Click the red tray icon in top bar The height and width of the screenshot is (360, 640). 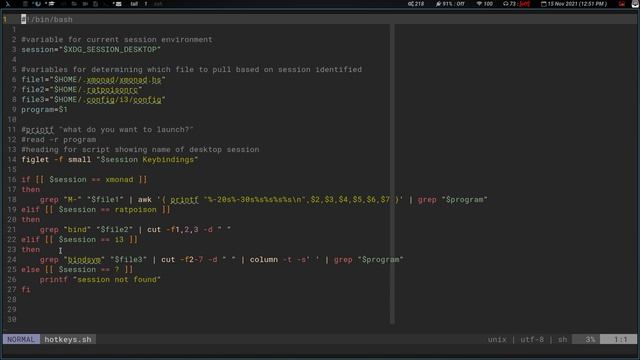622,4
